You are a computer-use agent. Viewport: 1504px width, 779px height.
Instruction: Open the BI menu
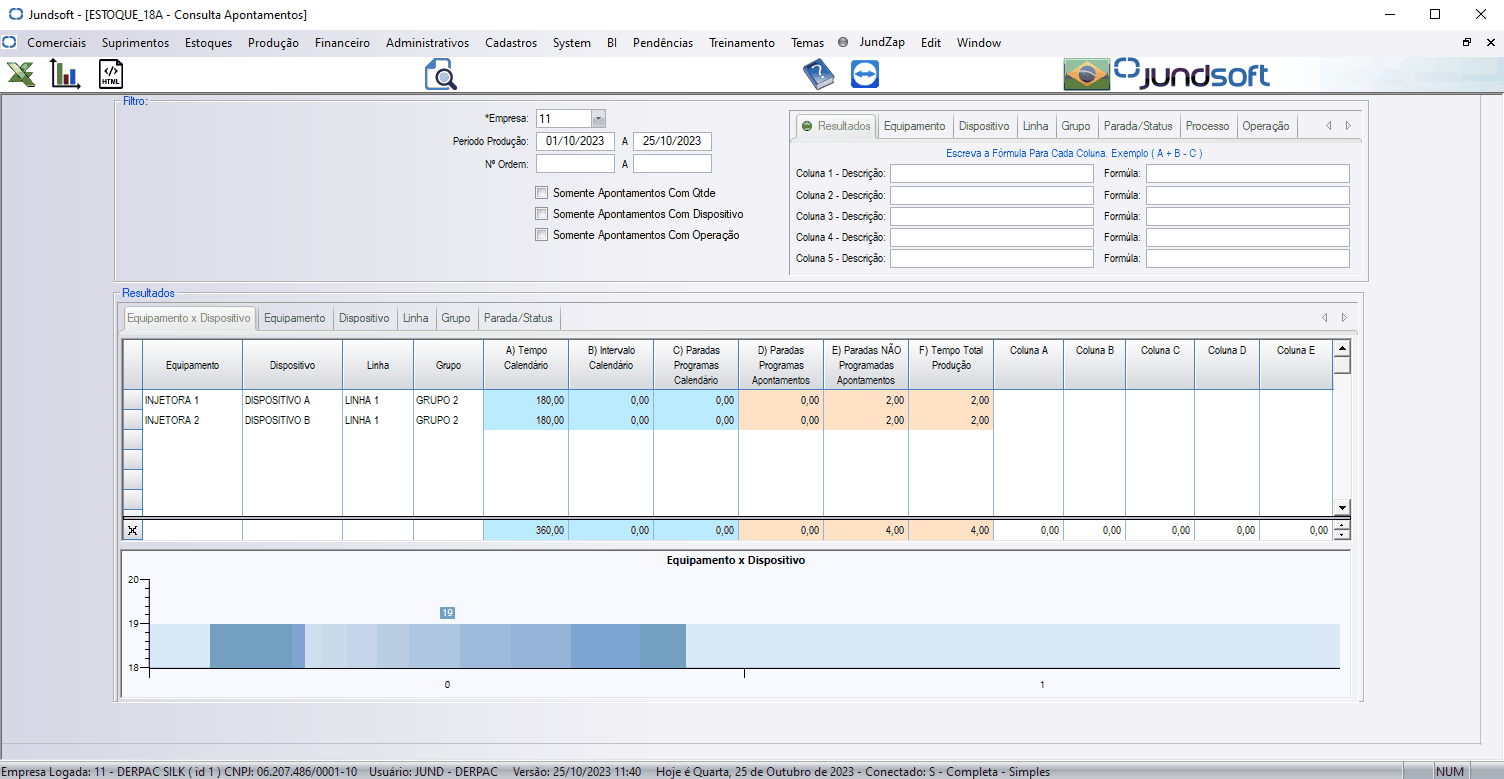point(612,43)
